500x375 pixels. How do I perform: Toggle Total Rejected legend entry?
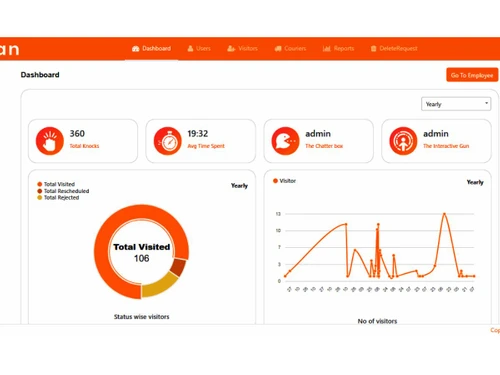(58, 198)
